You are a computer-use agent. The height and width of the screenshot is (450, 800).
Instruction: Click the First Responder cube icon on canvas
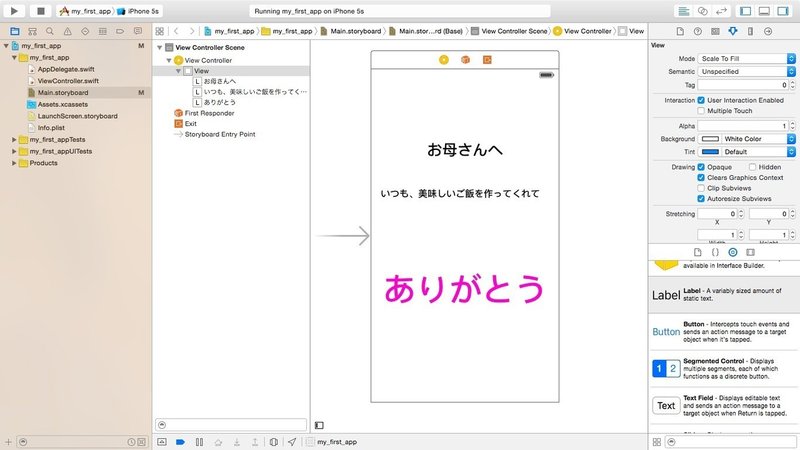coord(465,60)
